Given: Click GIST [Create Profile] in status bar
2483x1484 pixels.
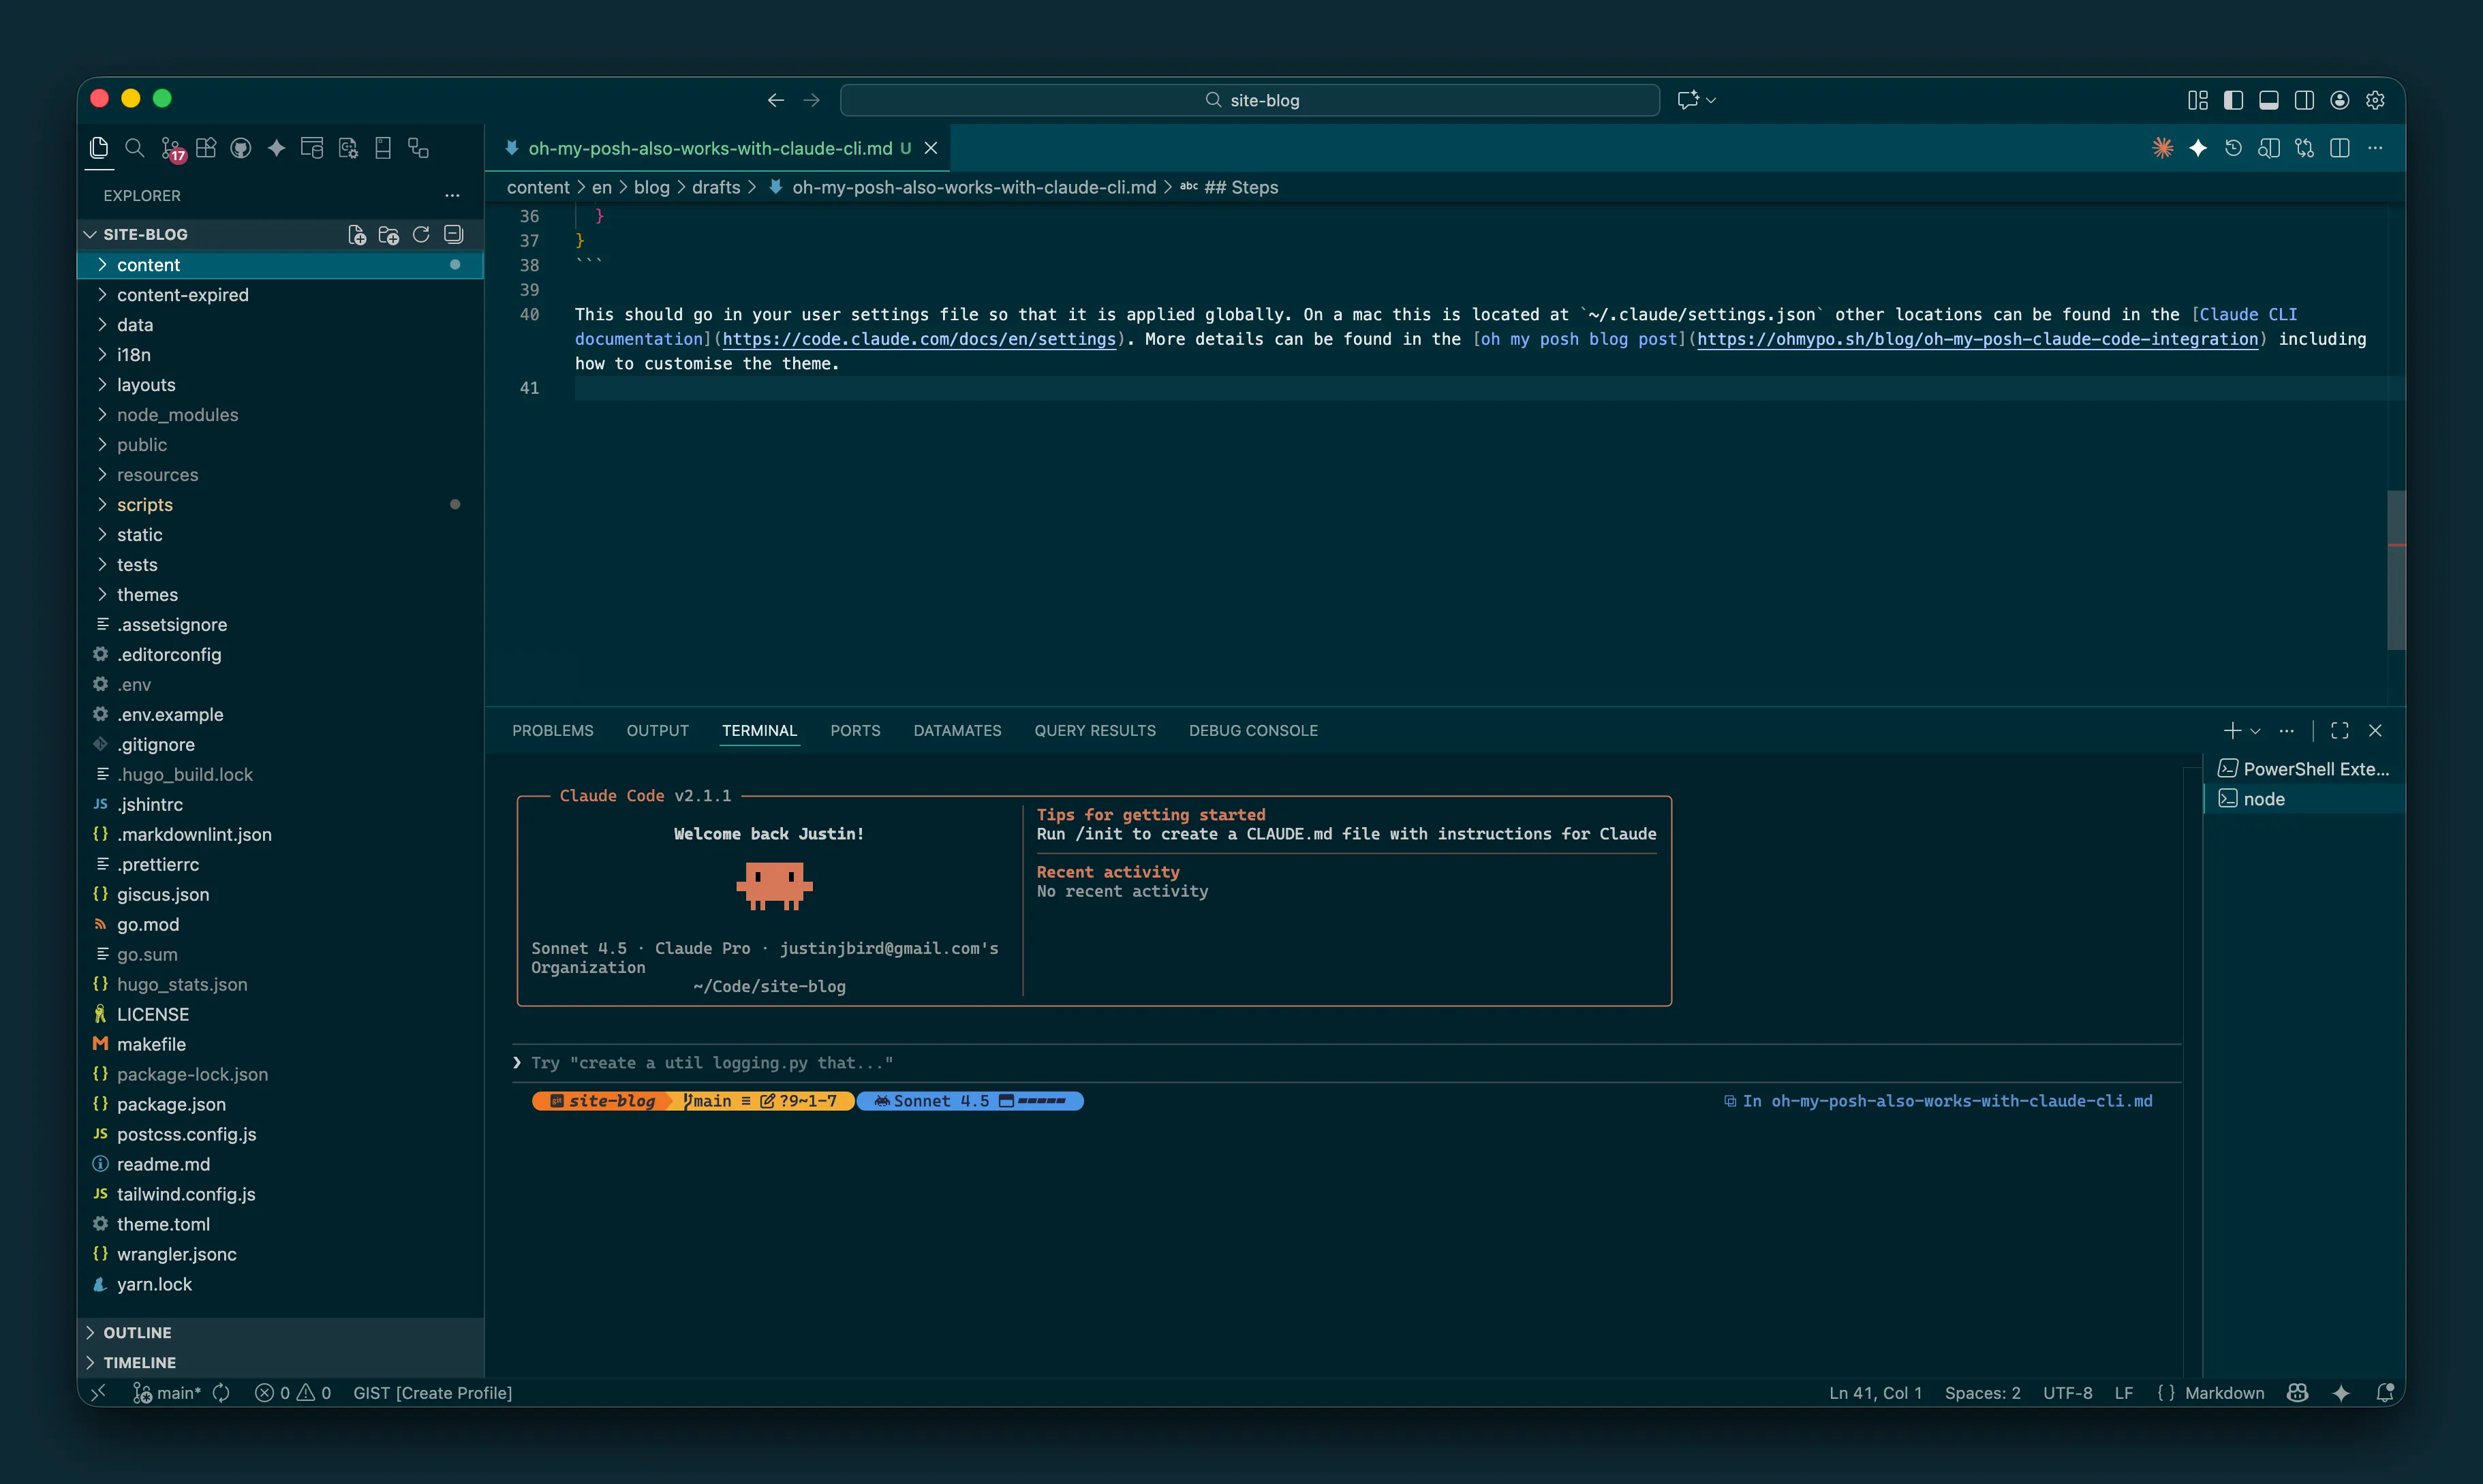Looking at the screenshot, I should (433, 1393).
